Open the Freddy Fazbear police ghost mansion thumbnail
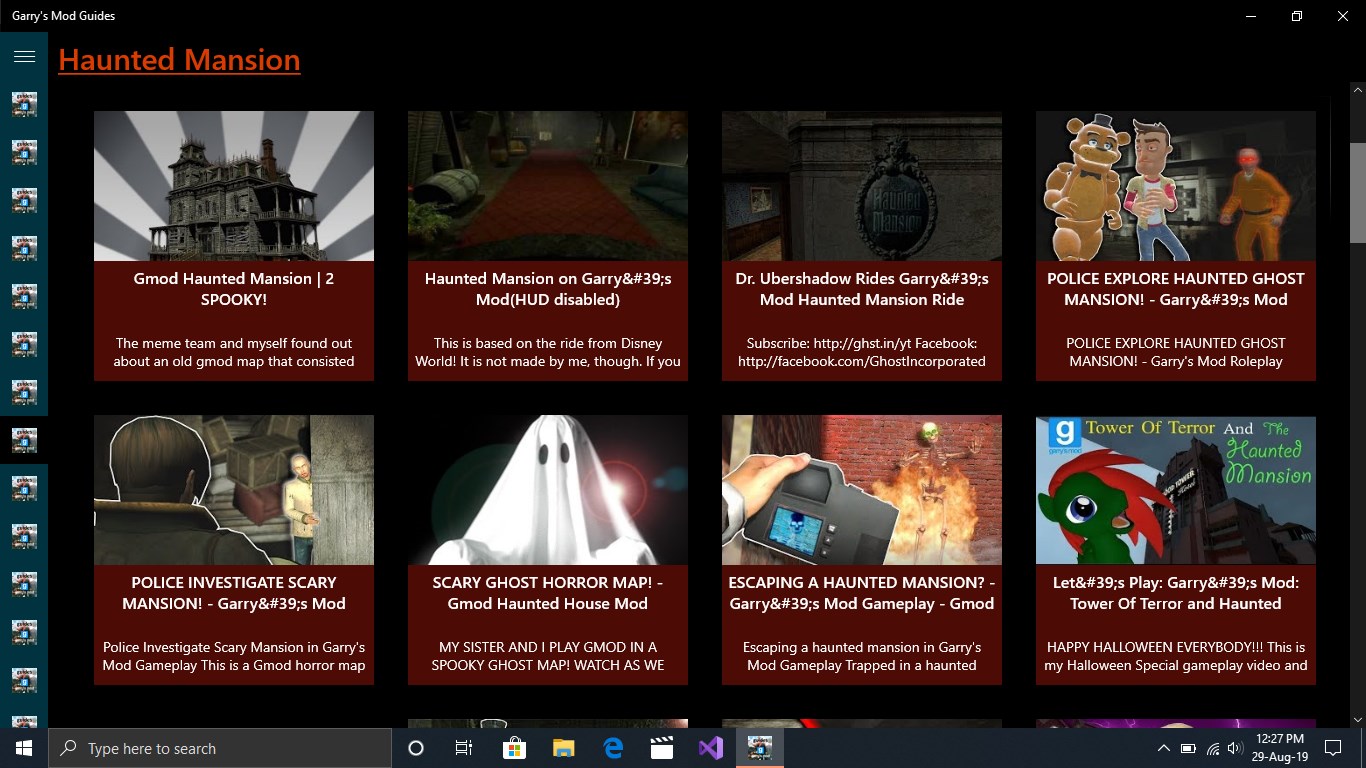The height and width of the screenshot is (768, 1366). pos(1176,186)
